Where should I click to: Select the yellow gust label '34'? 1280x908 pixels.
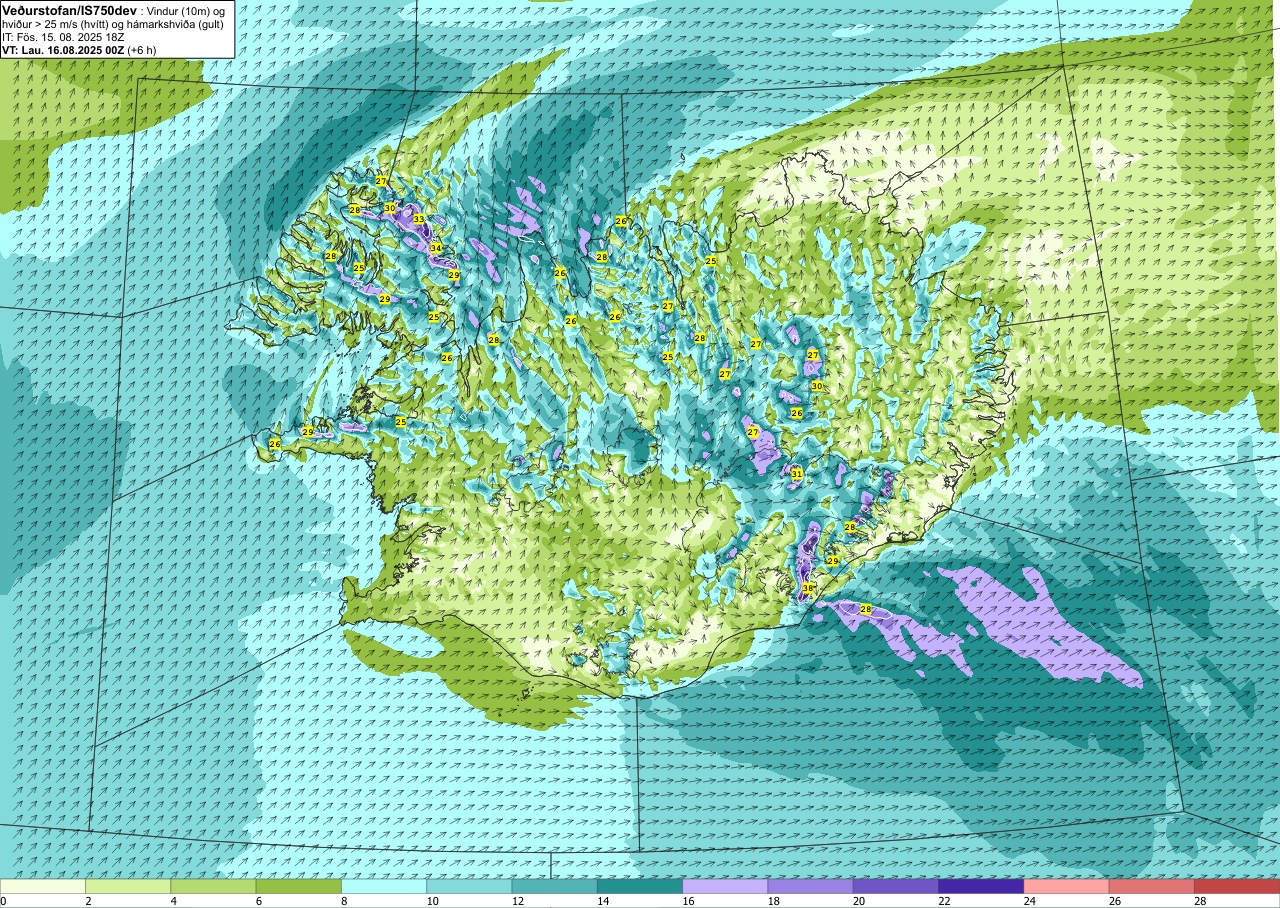436,248
